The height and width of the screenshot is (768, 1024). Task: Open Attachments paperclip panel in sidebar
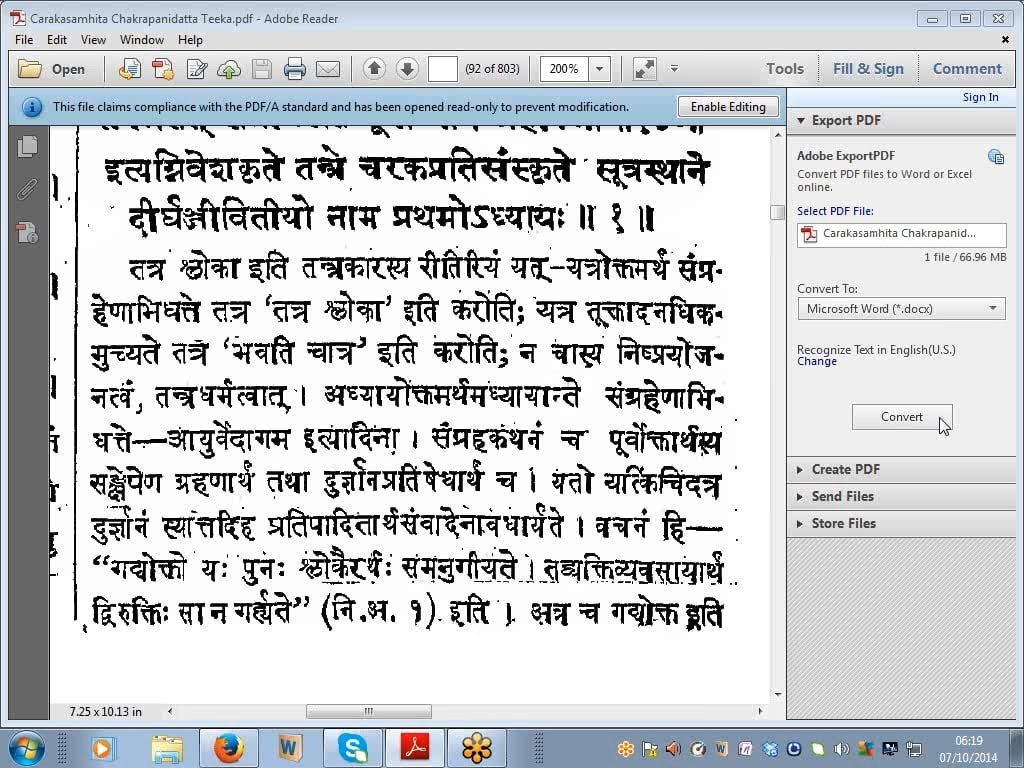click(x=28, y=190)
